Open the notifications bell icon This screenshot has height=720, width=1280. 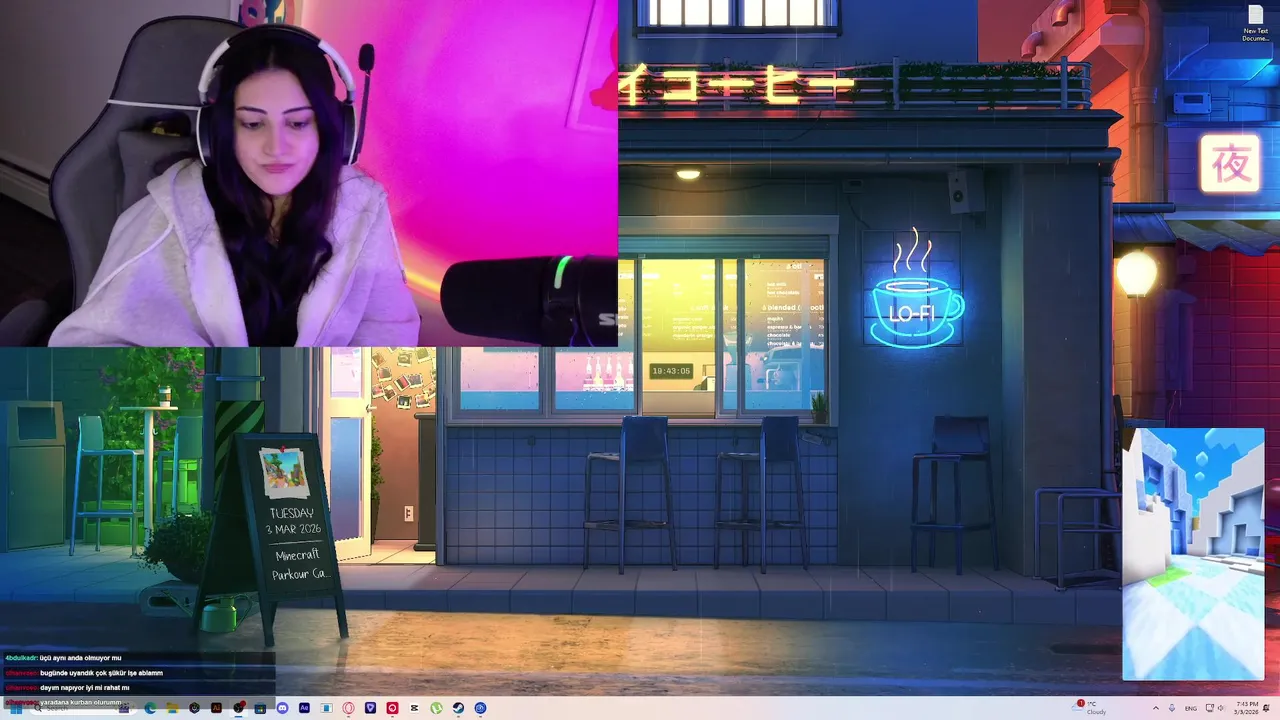(1267, 708)
